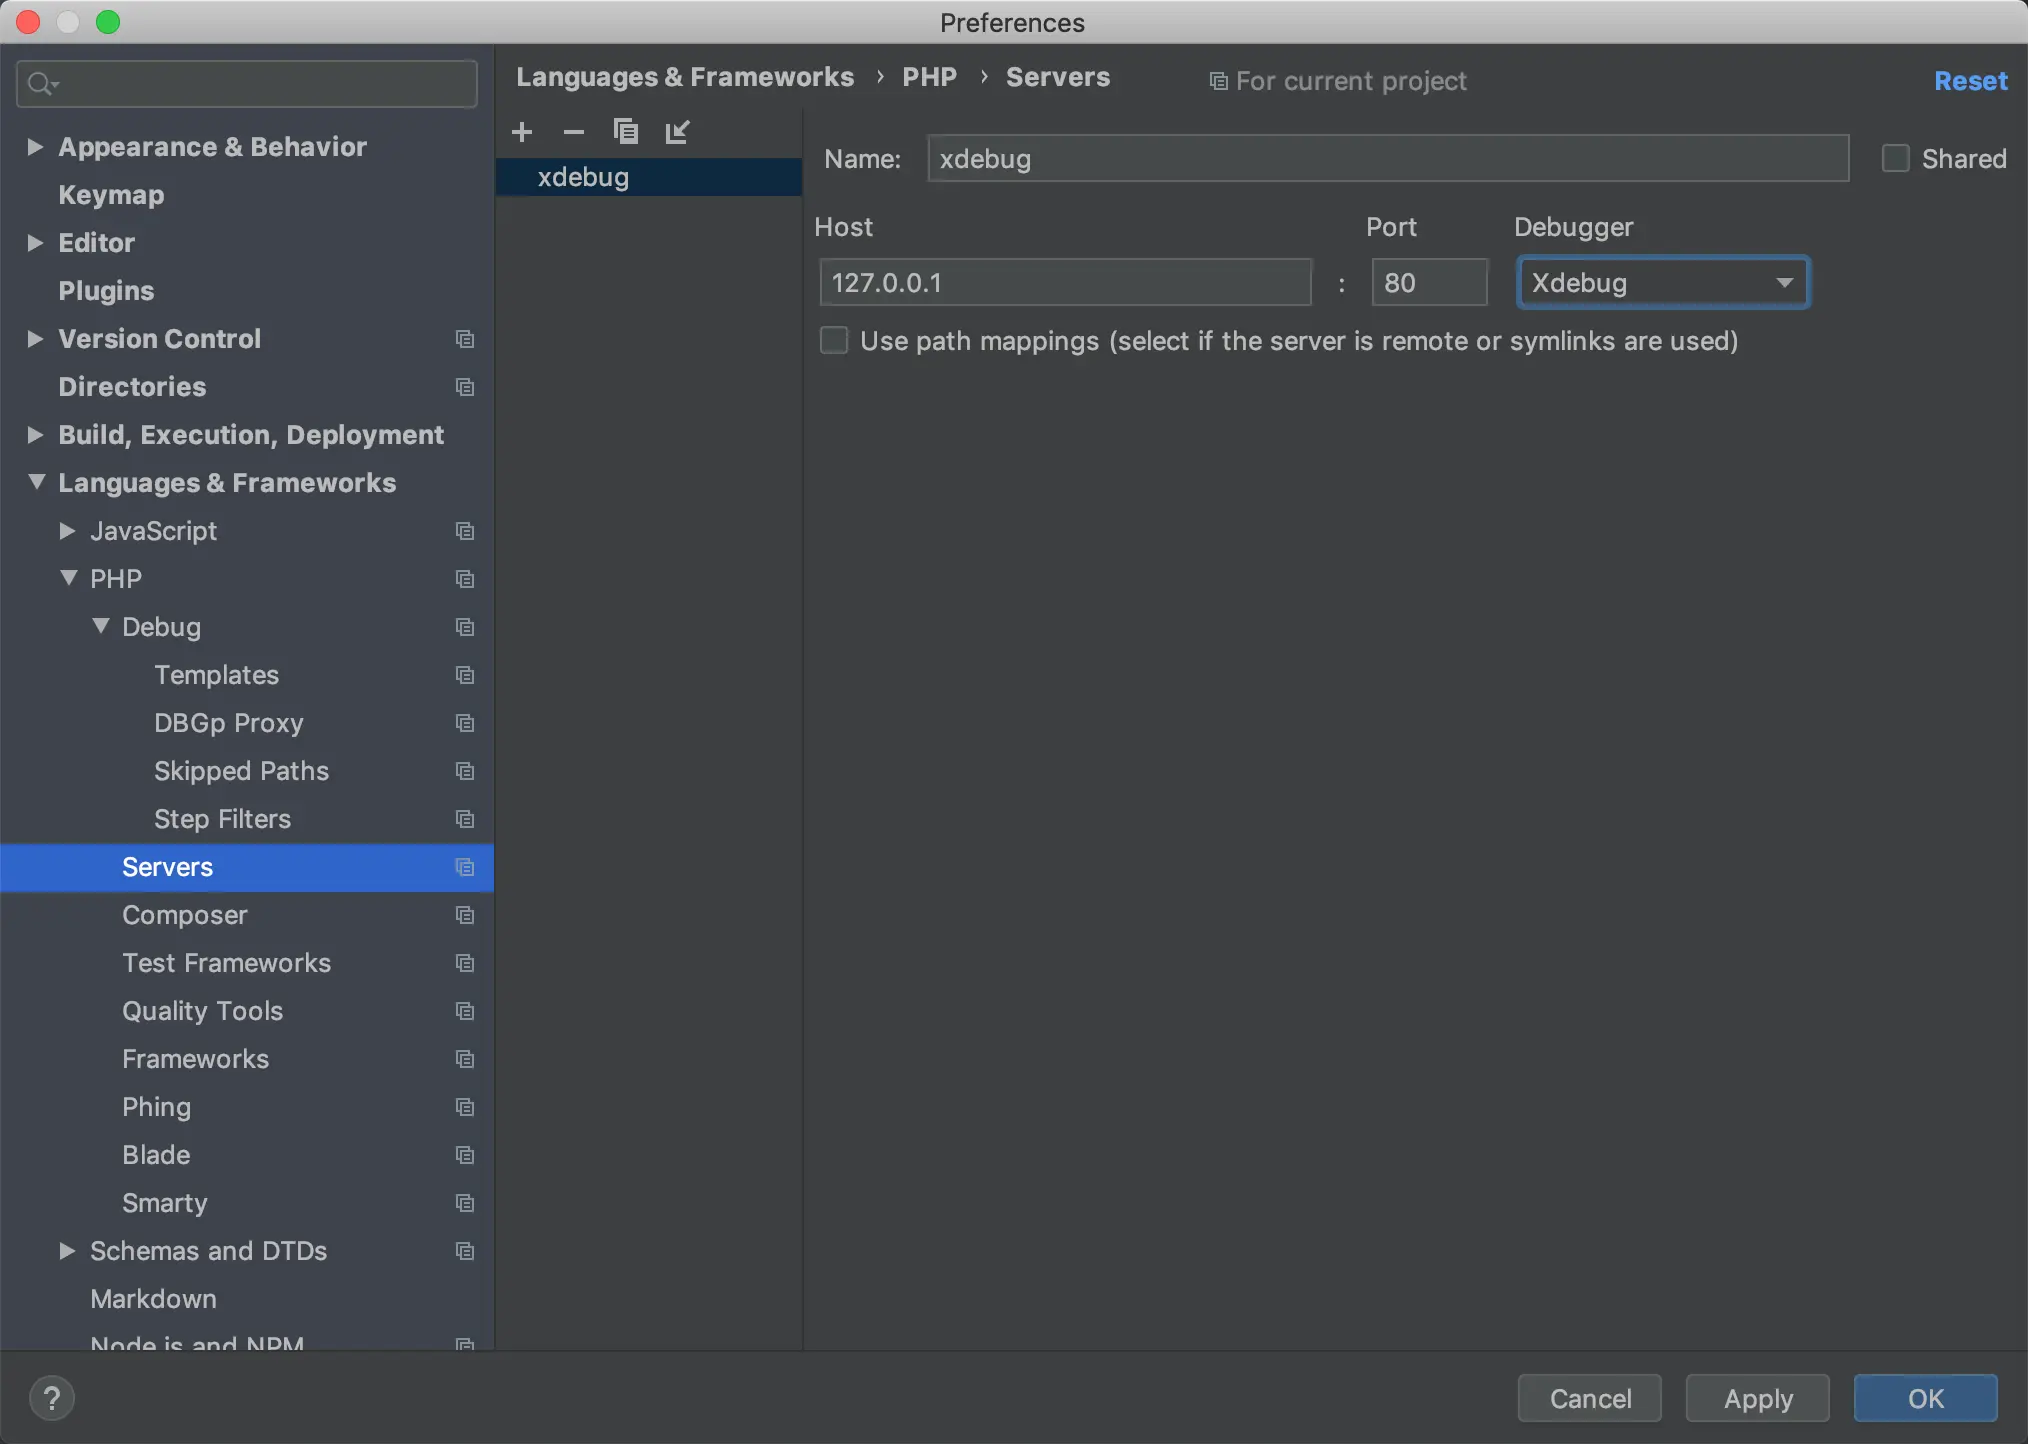Enable the Shared checkbox
Image resolution: width=2028 pixels, height=1444 pixels.
[x=1895, y=159]
